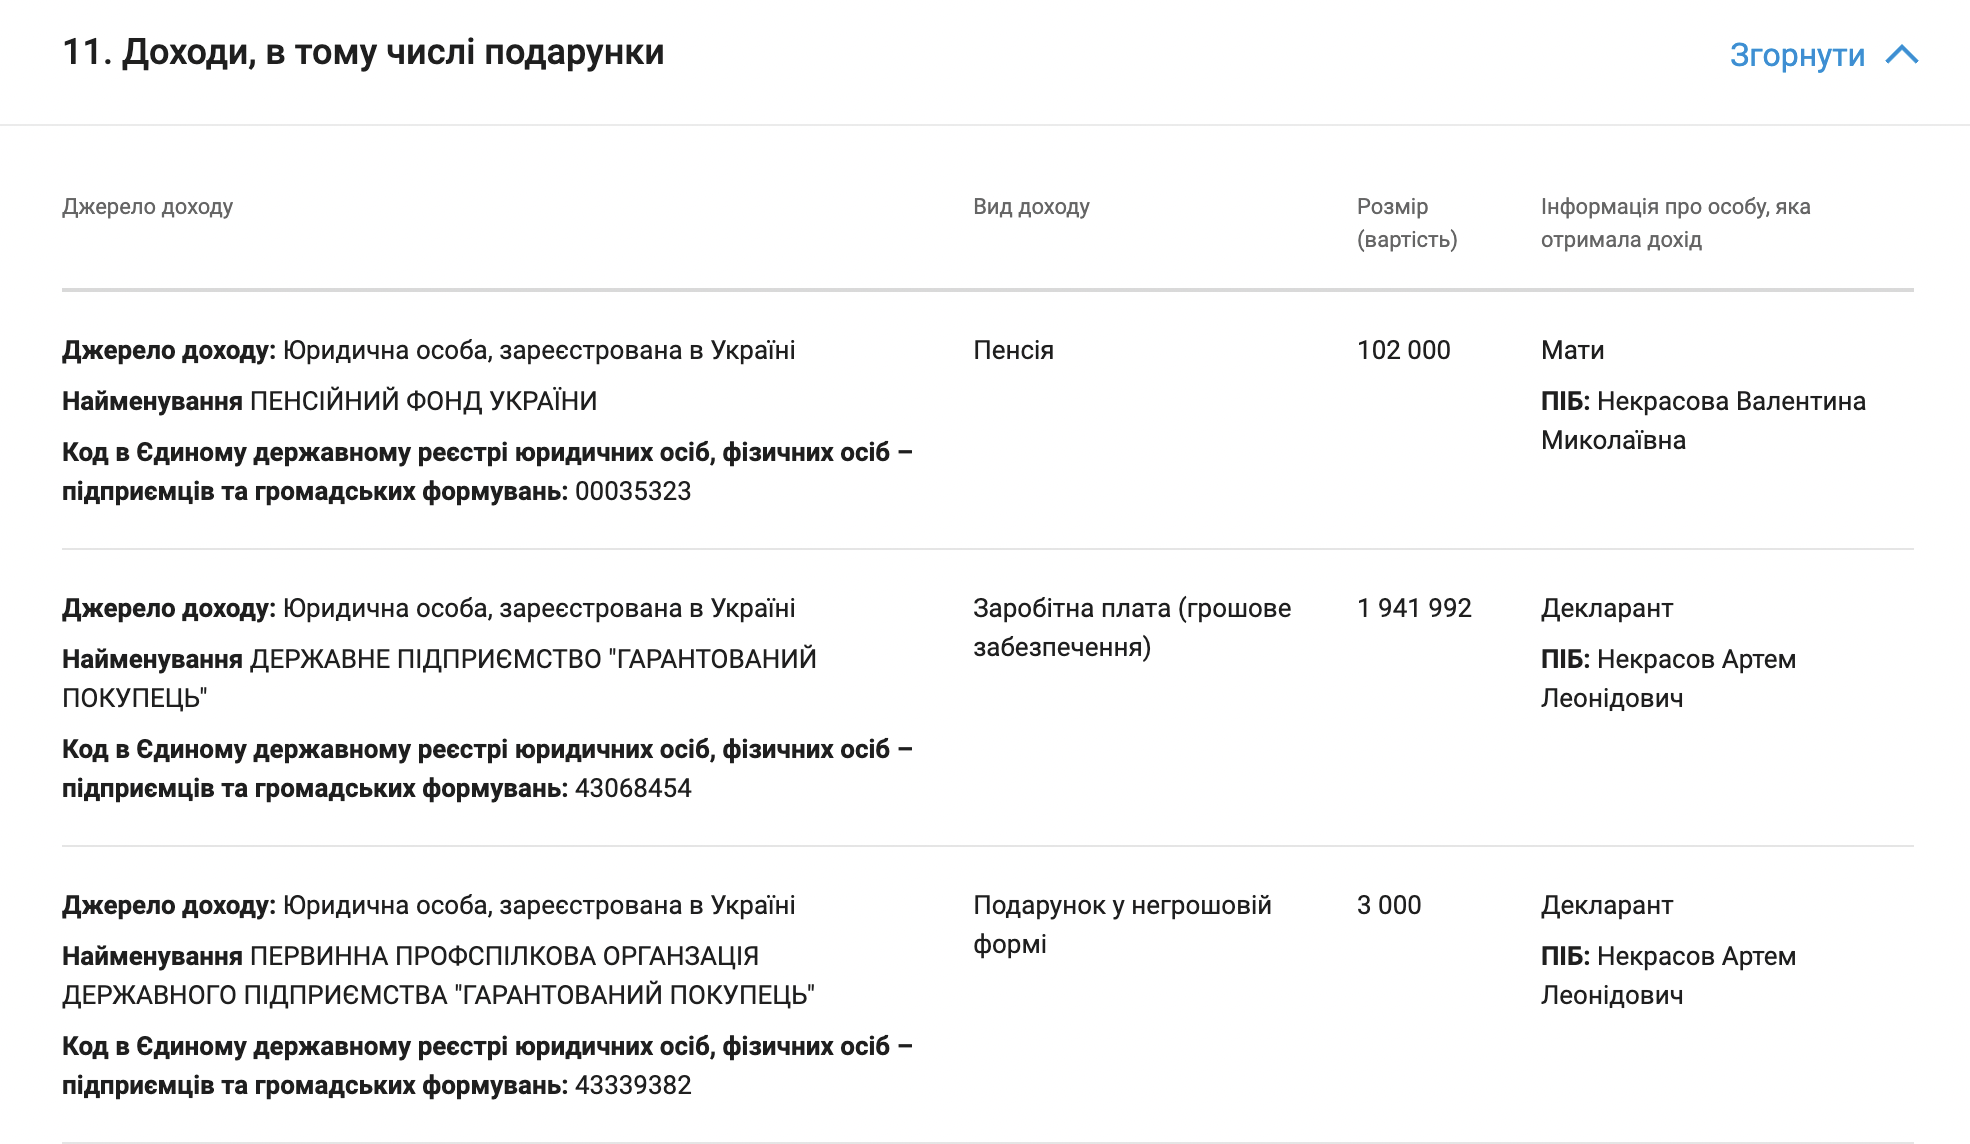Click the Розмір (вартість) column header
Viewport: 1970px width, 1144px height.
1406,223
